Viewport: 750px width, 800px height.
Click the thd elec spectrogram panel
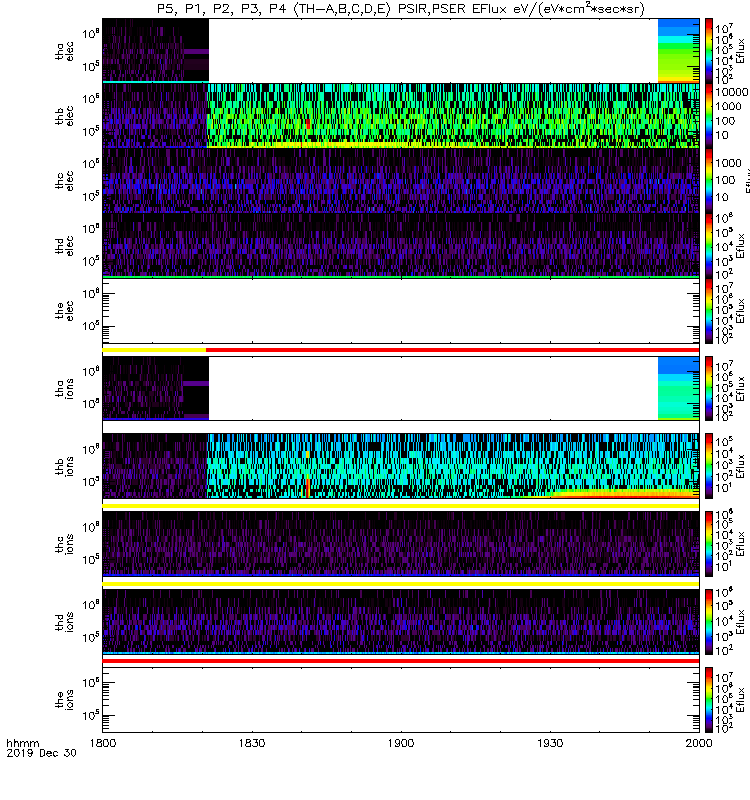(401, 245)
